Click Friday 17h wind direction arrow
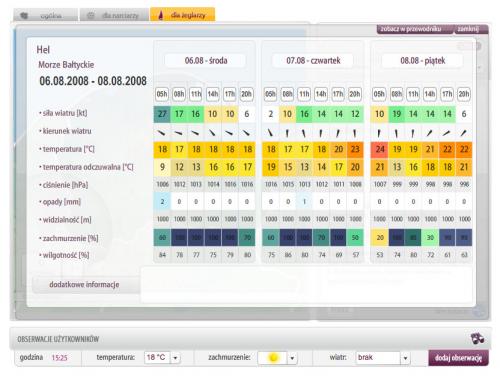500x376 pixels. (x=447, y=133)
